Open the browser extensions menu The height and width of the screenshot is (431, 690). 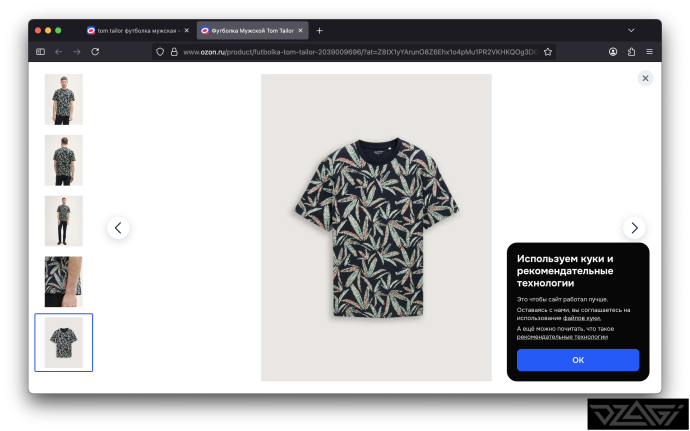[x=632, y=51]
